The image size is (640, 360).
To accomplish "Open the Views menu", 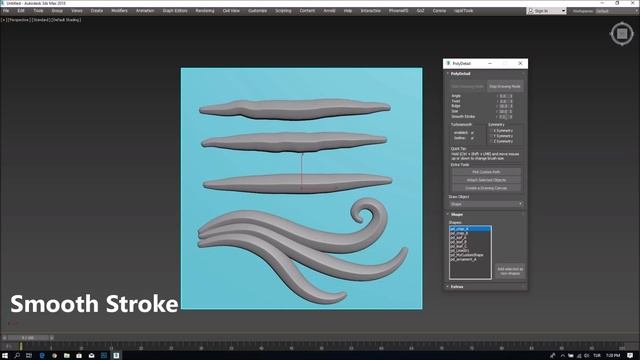I will click(77, 11).
